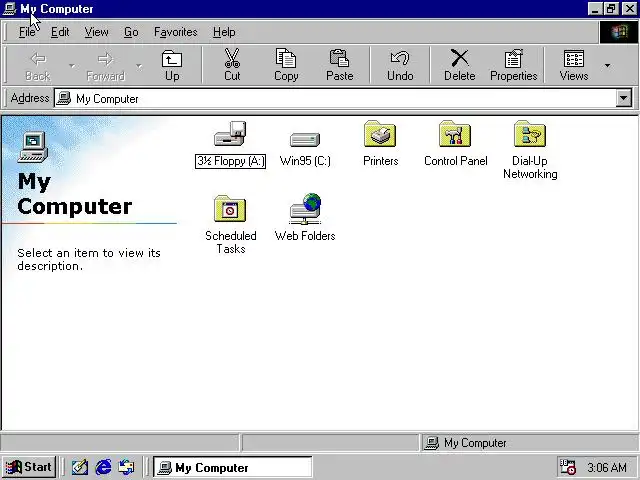Viewport: 640px width, 480px height.
Task: Open the Help menu
Action: [224, 32]
